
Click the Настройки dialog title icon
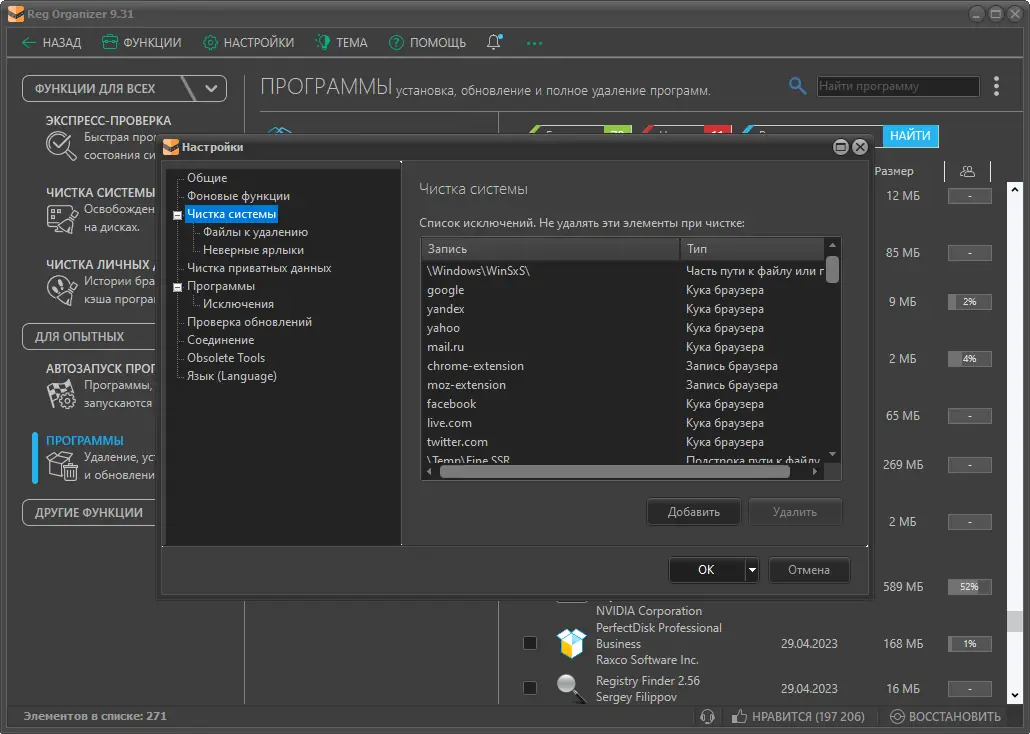coord(171,147)
